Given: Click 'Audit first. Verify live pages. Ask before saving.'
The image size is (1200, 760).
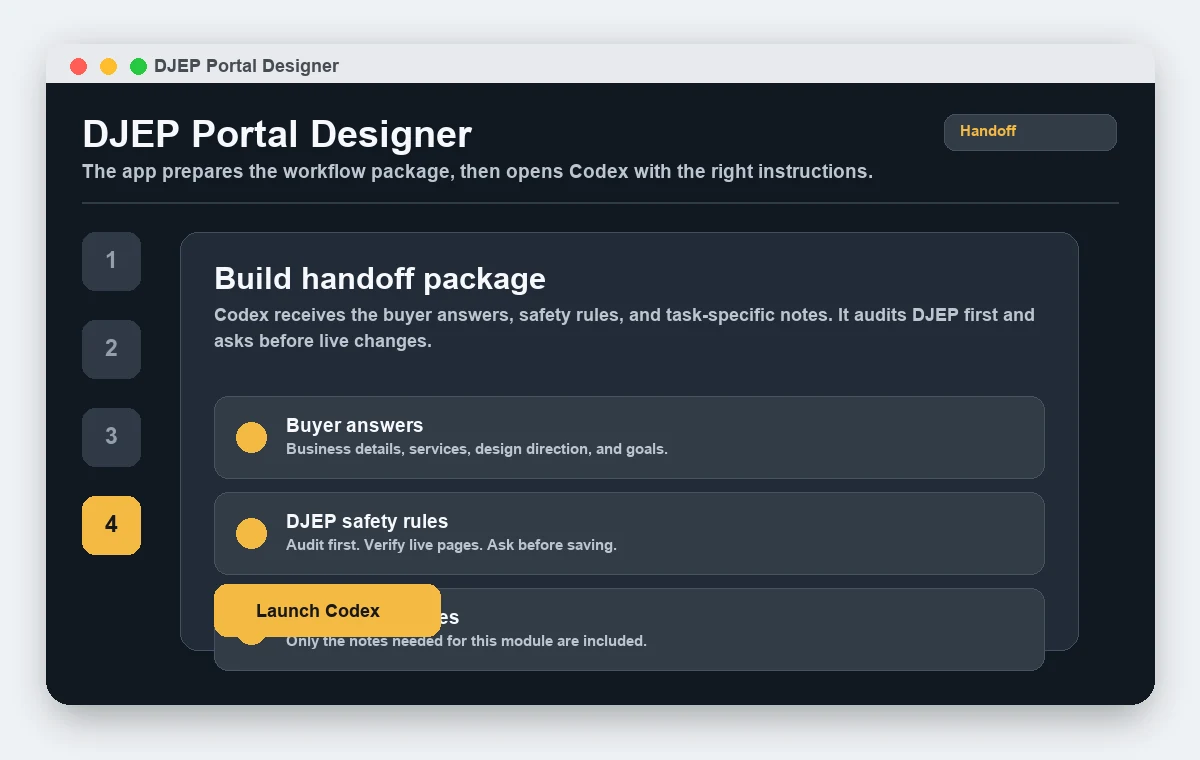Looking at the screenshot, I should pos(451,545).
